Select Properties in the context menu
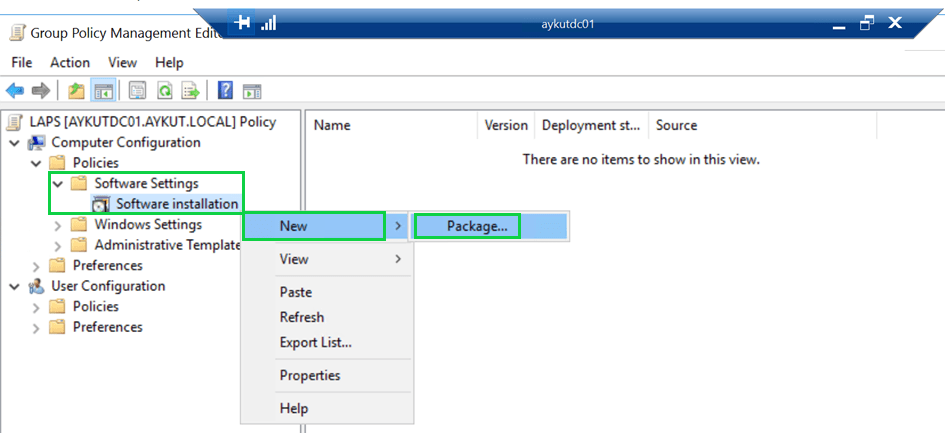945x433 pixels. coord(310,375)
